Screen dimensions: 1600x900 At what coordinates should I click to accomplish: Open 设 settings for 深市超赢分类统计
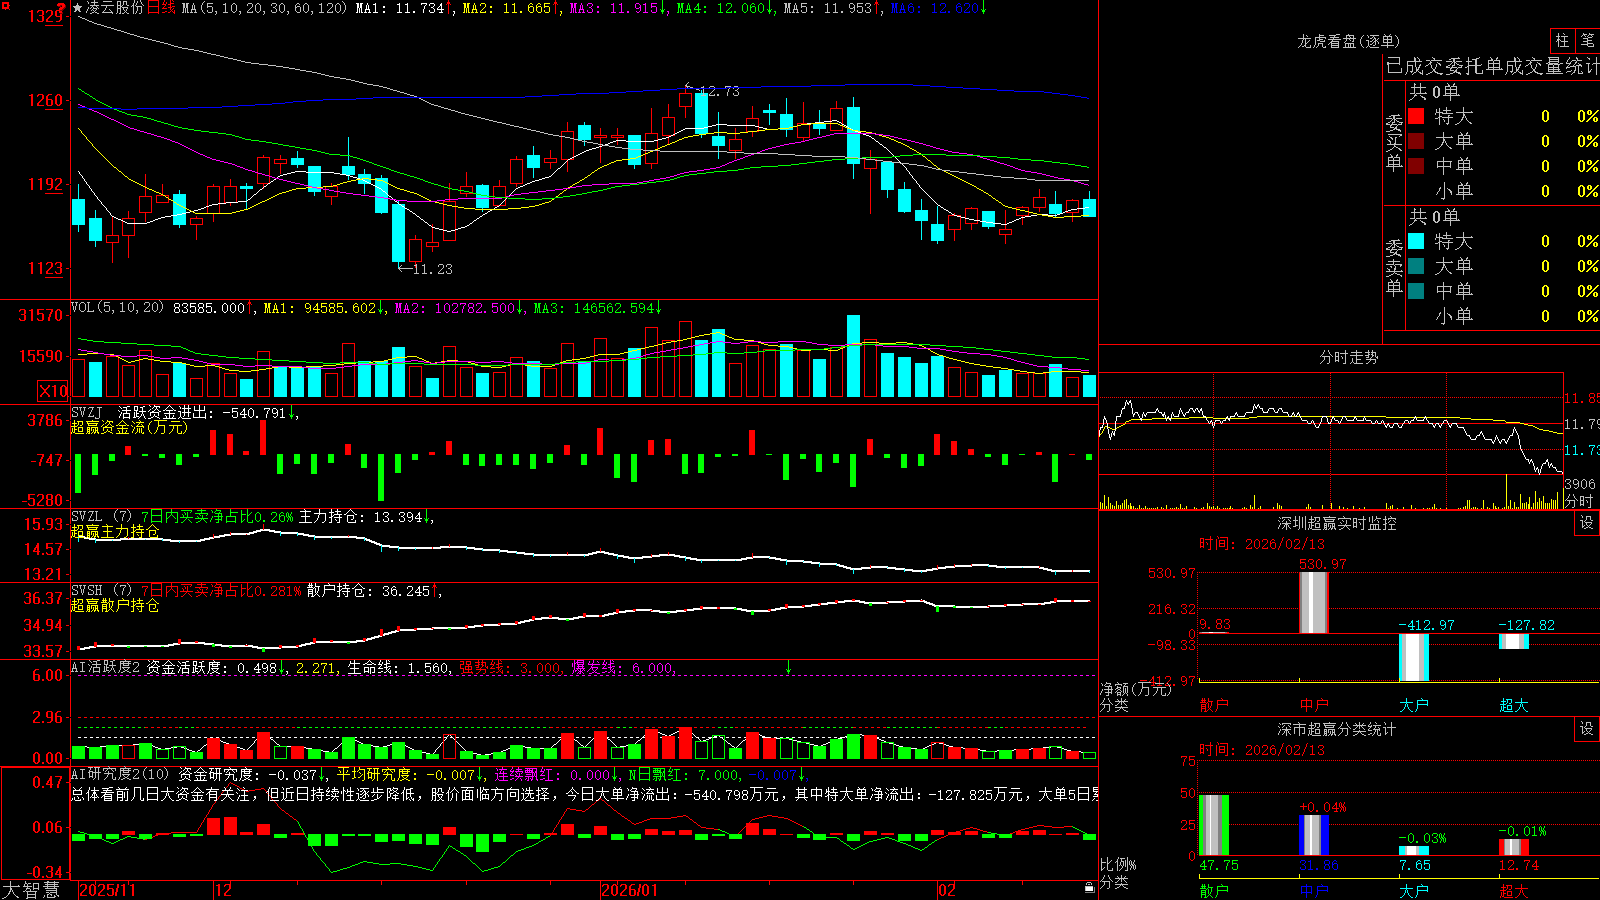coord(1587,729)
